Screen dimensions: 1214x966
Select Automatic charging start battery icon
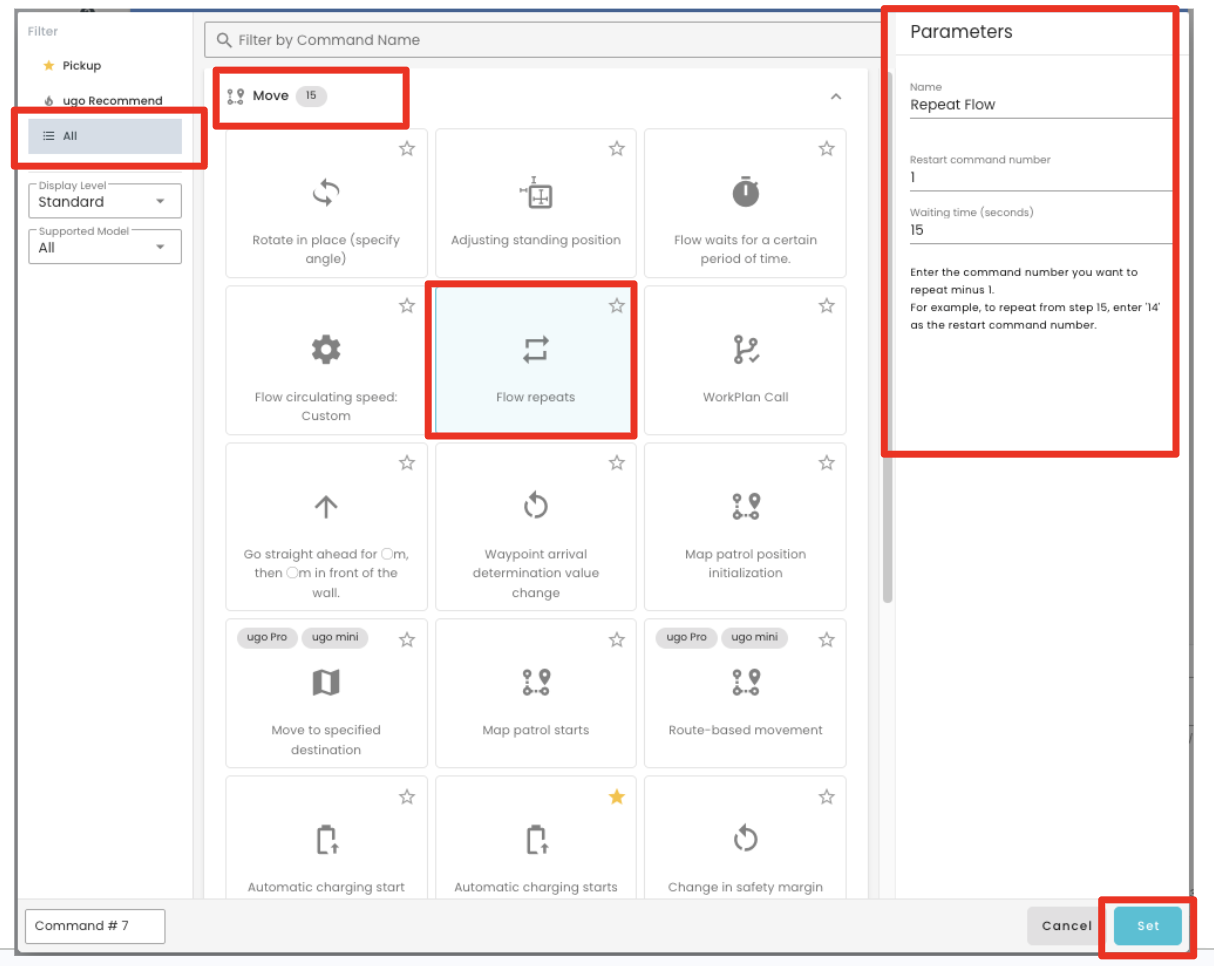(326, 839)
